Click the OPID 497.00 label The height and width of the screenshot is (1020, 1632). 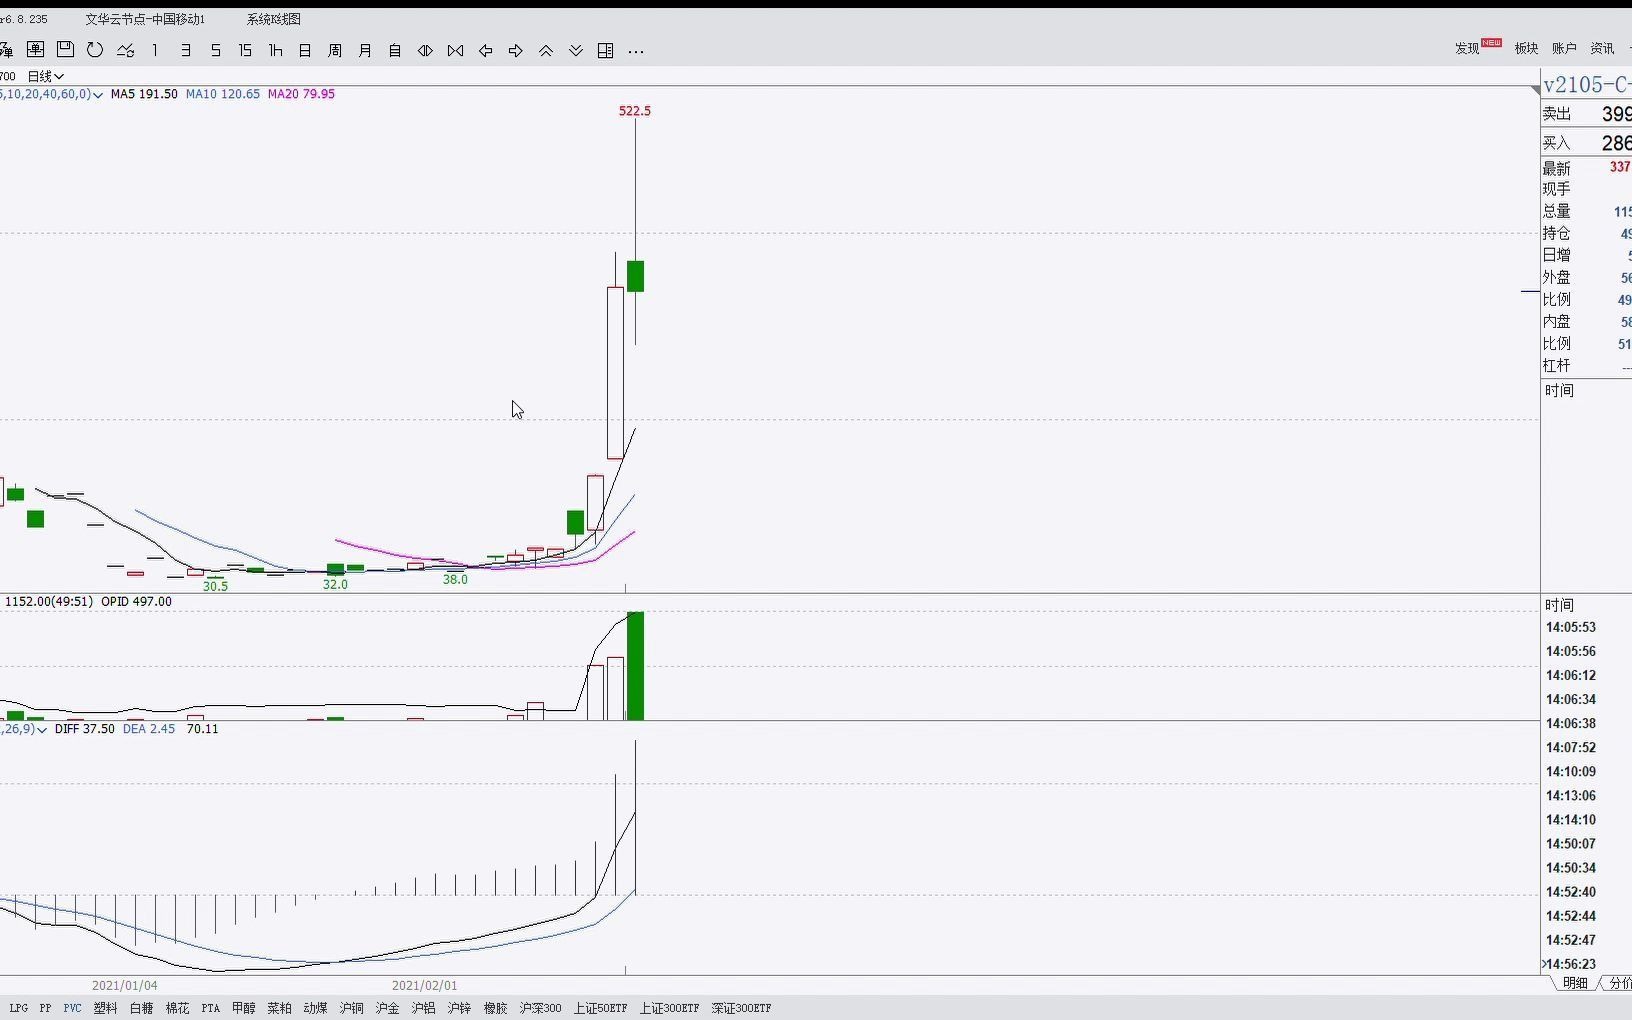tap(136, 602)
